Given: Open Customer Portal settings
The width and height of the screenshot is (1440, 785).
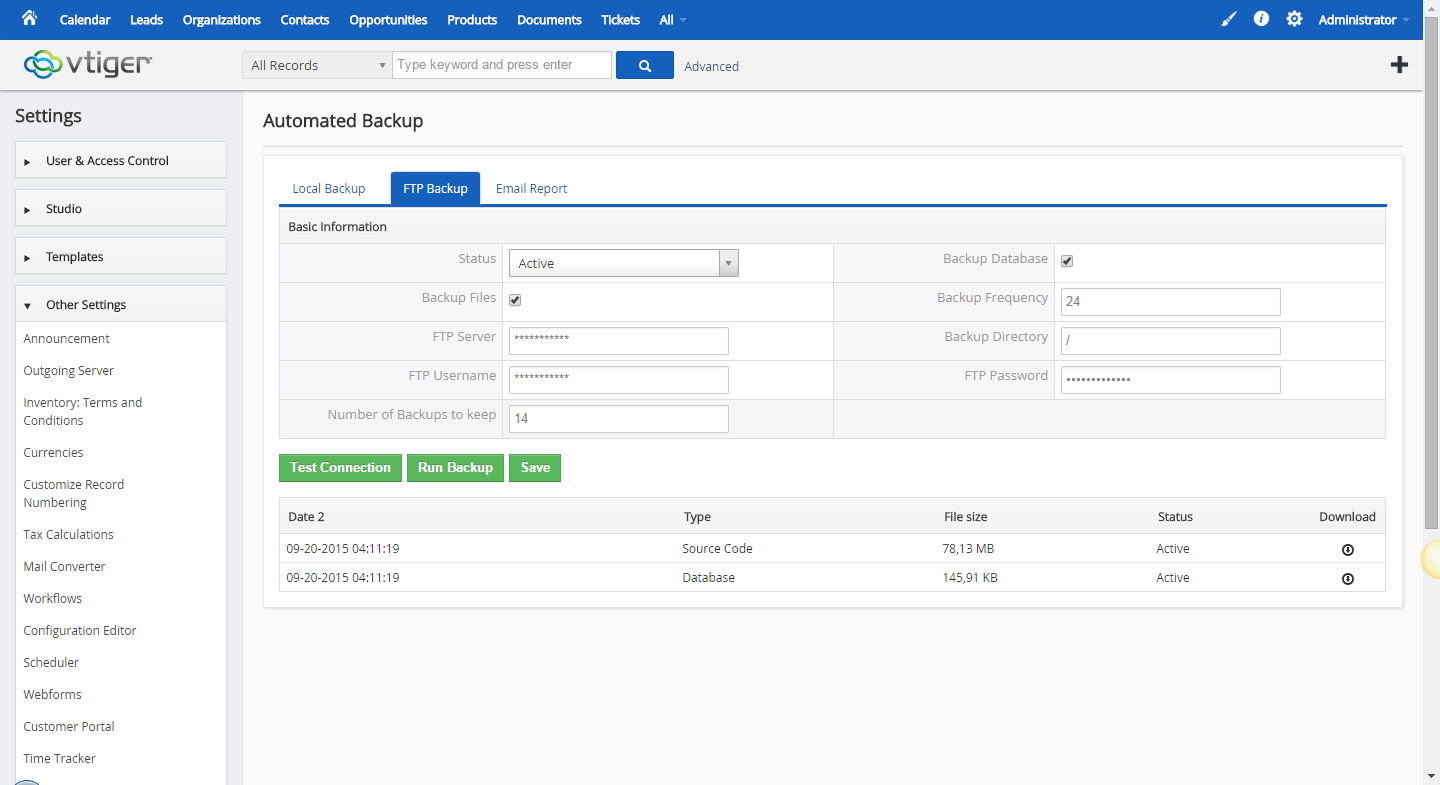Looking at the screenshot, I should pos(69,727).
